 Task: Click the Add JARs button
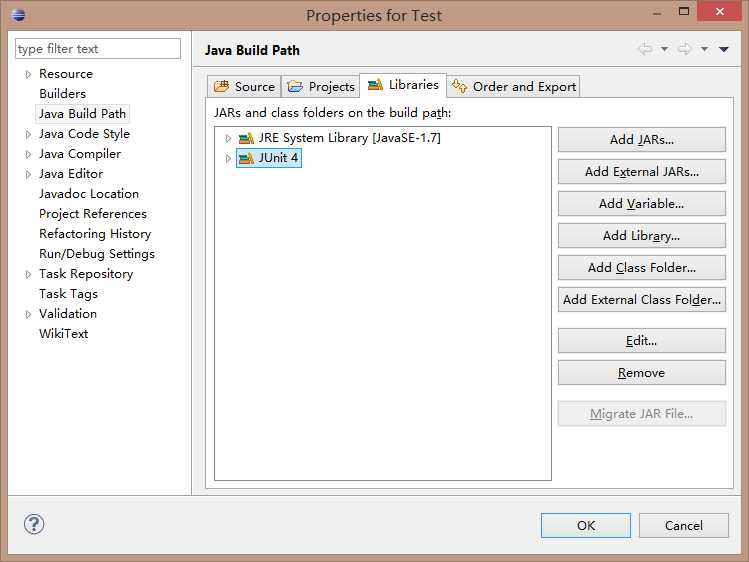click(642, 139)
